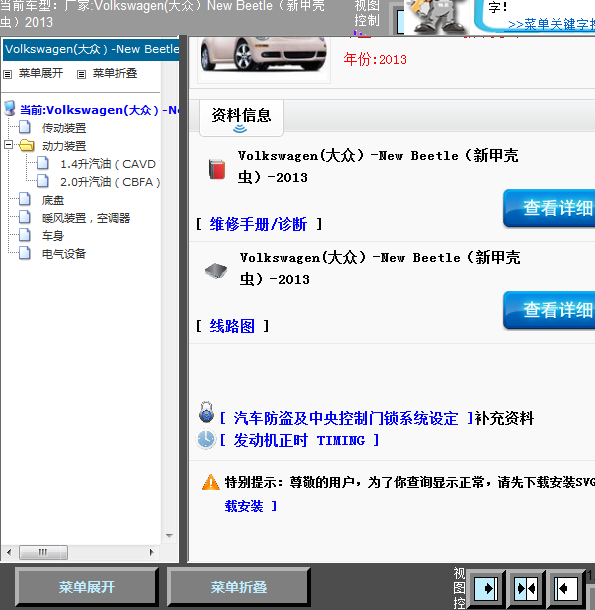Click the 菜单折叠 icon above the tree

pos(81,74)
